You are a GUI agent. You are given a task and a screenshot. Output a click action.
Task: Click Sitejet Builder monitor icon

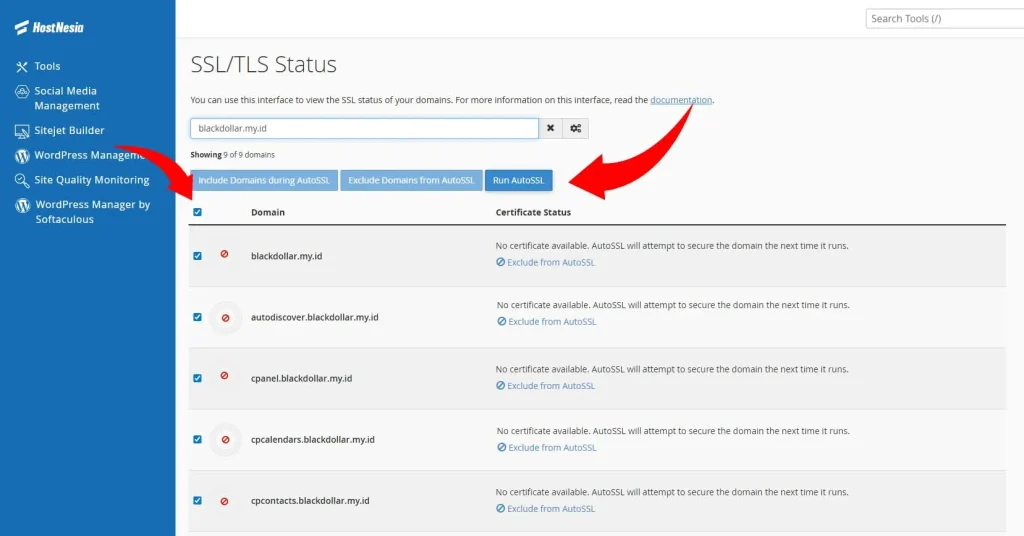22,131
